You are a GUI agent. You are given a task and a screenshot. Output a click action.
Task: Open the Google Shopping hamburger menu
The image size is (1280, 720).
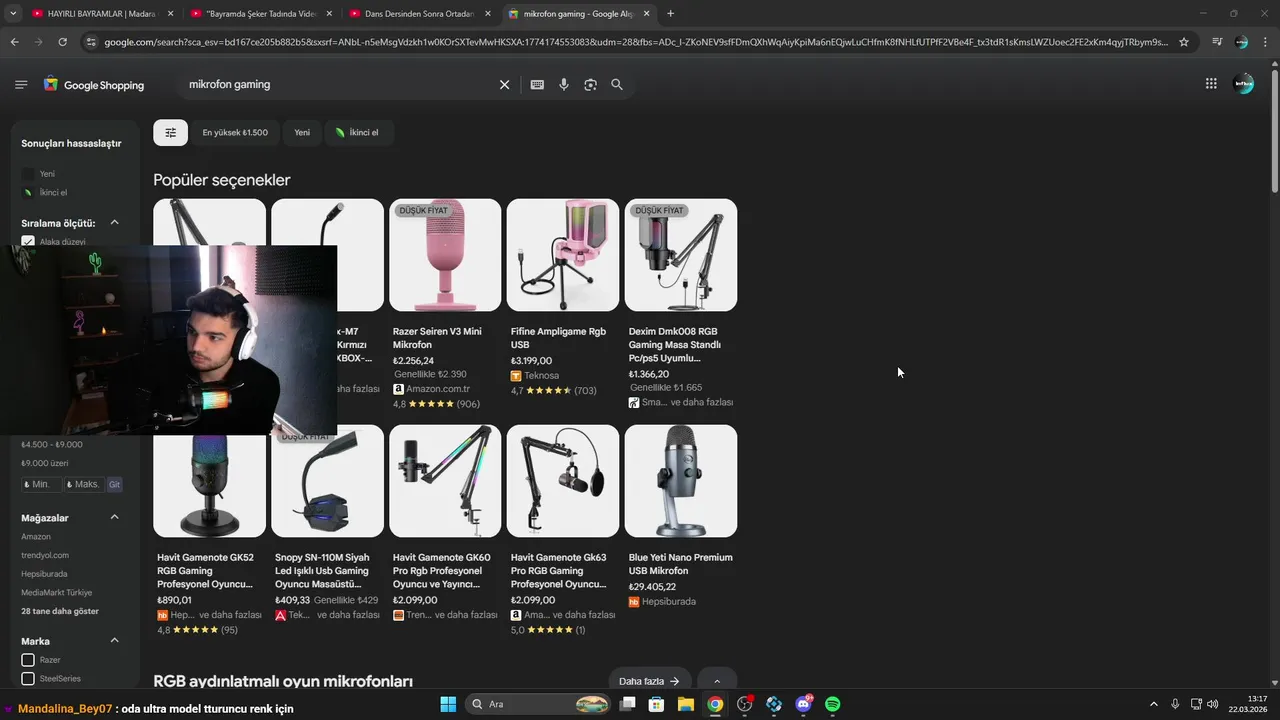click(21, 85)
